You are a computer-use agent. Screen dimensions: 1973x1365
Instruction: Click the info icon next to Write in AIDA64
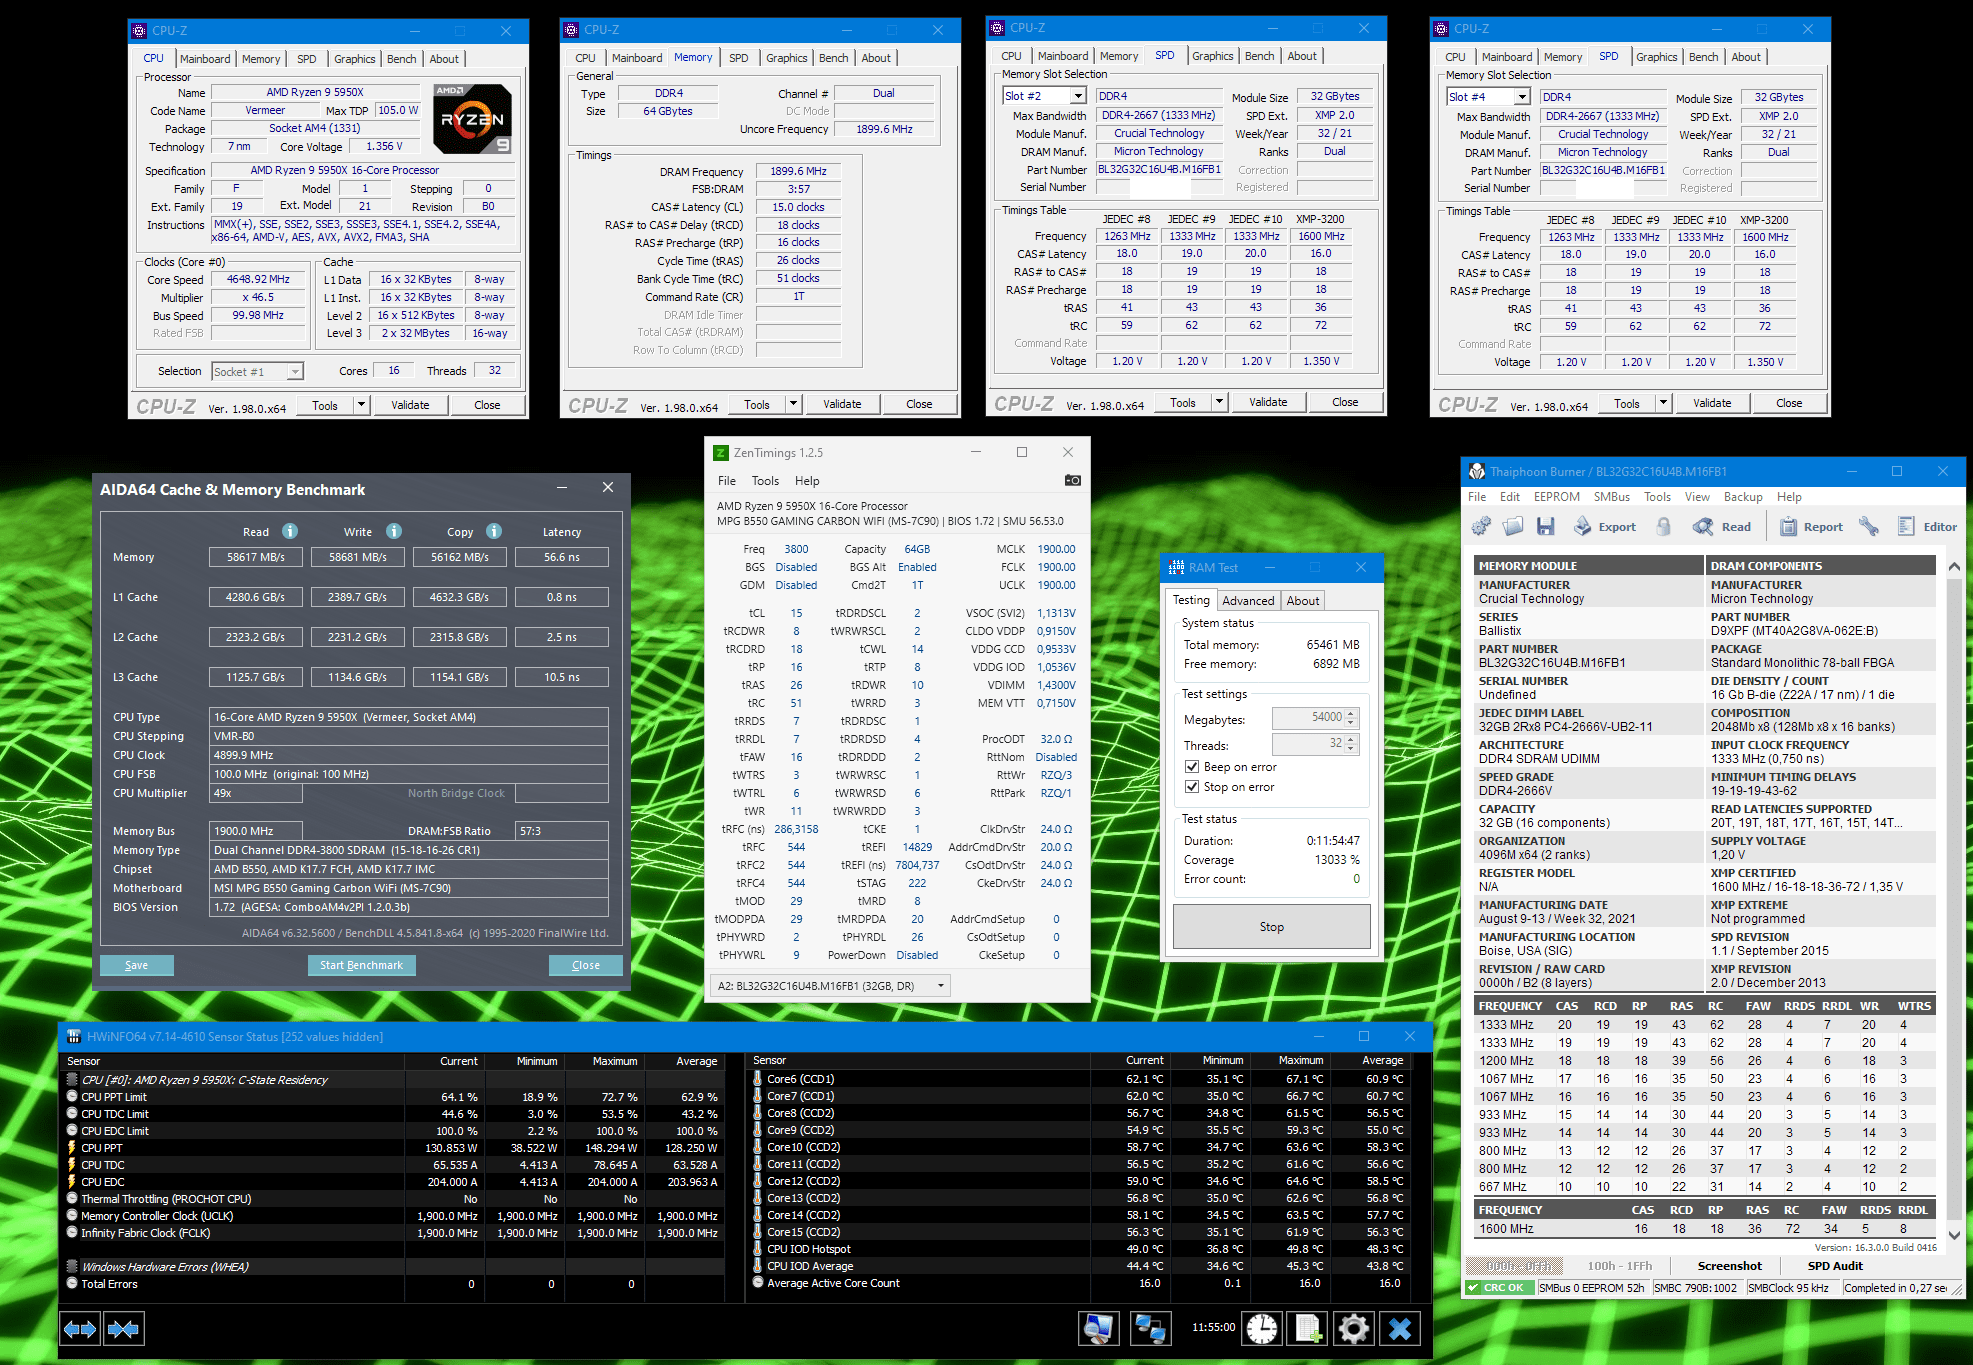(394, 531)
